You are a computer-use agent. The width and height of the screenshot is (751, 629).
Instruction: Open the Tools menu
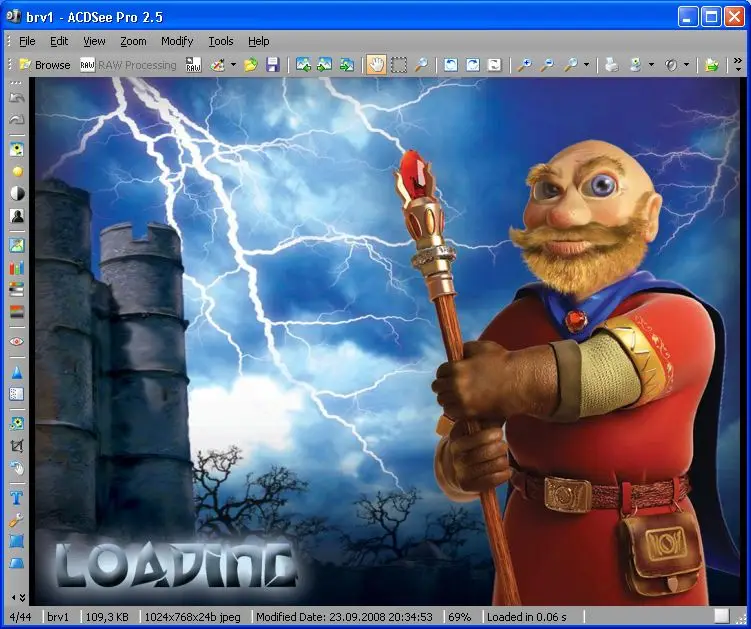point(221,41)
